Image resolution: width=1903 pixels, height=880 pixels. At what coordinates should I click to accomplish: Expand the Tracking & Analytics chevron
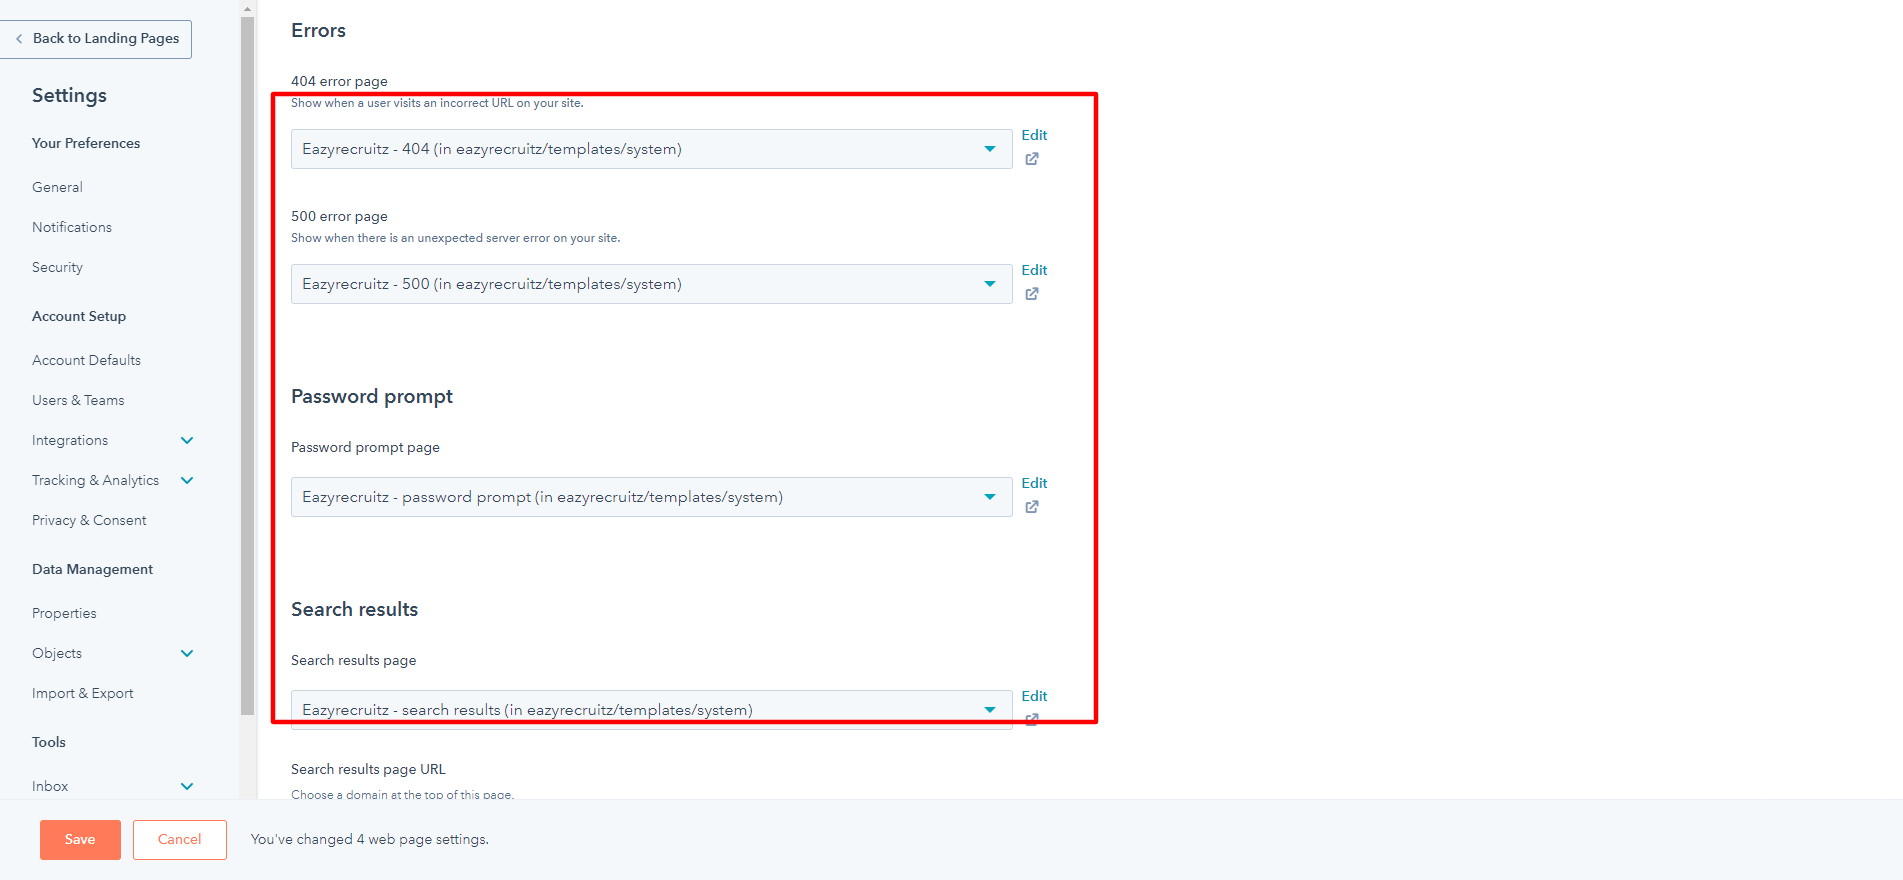pos(187,480)
